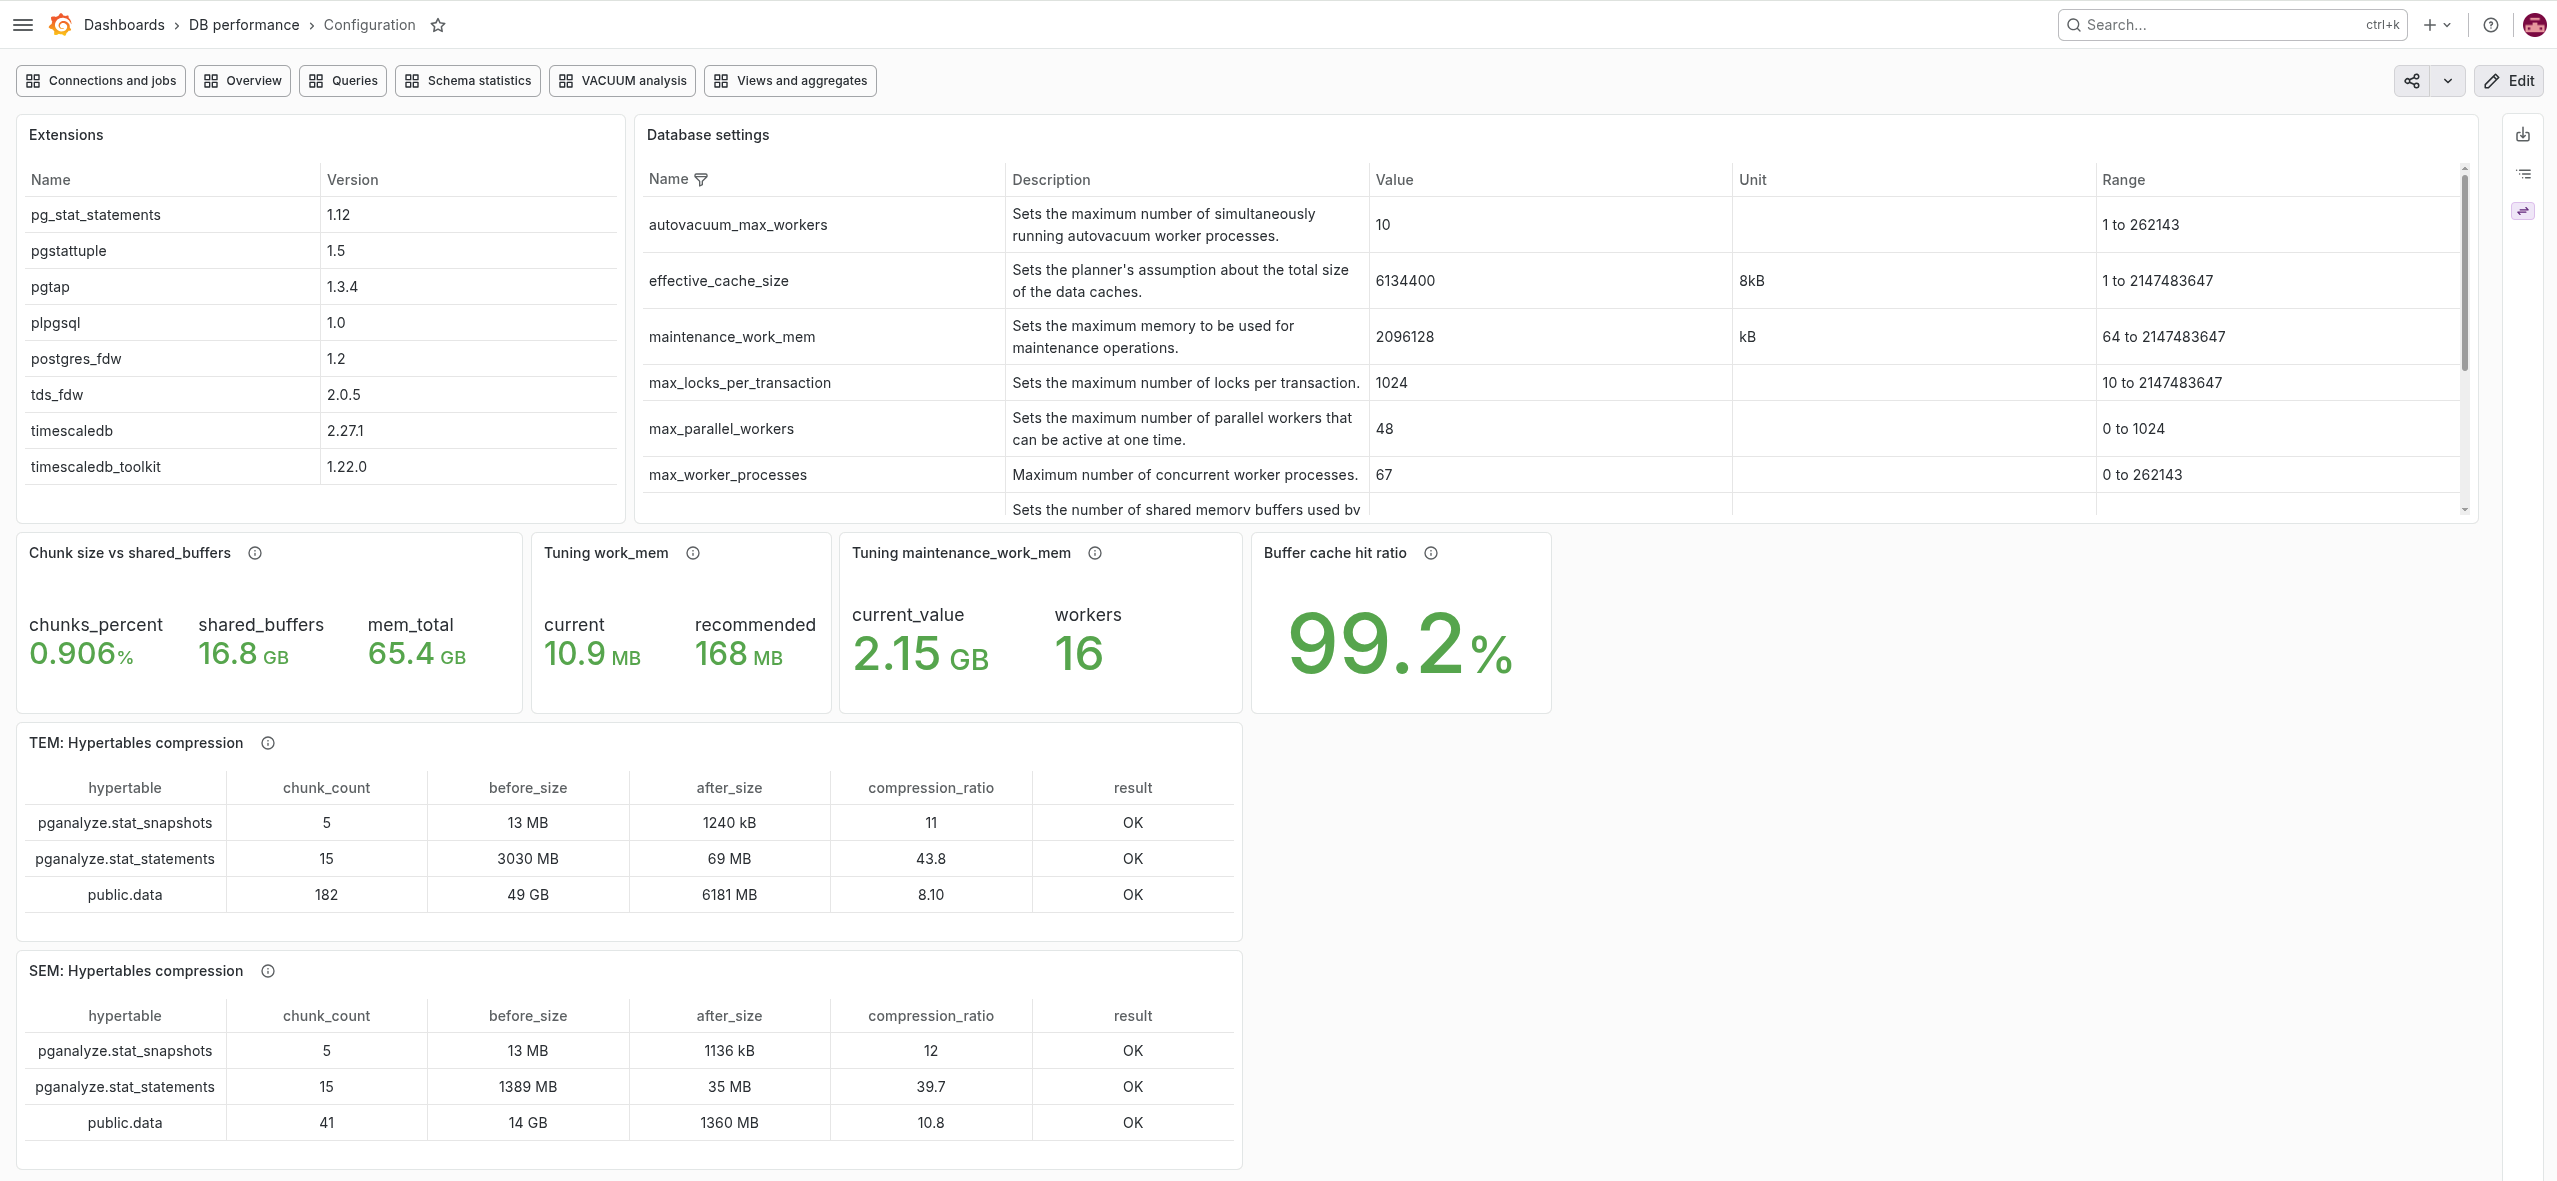
Task: Click the purple dashboard-links side icon
Action: (x=2523, y=211)
